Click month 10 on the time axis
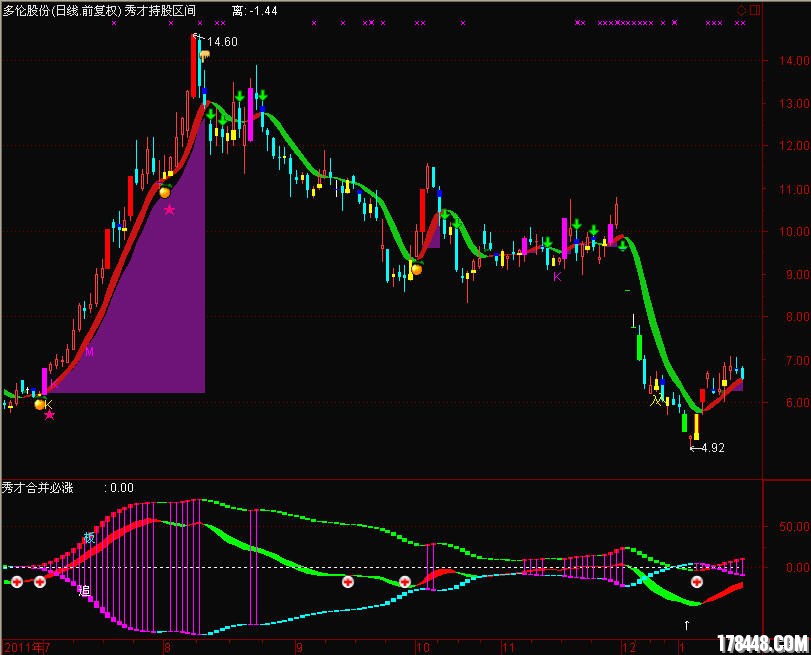This screenshot has height=655, width=811. (423, 647)
